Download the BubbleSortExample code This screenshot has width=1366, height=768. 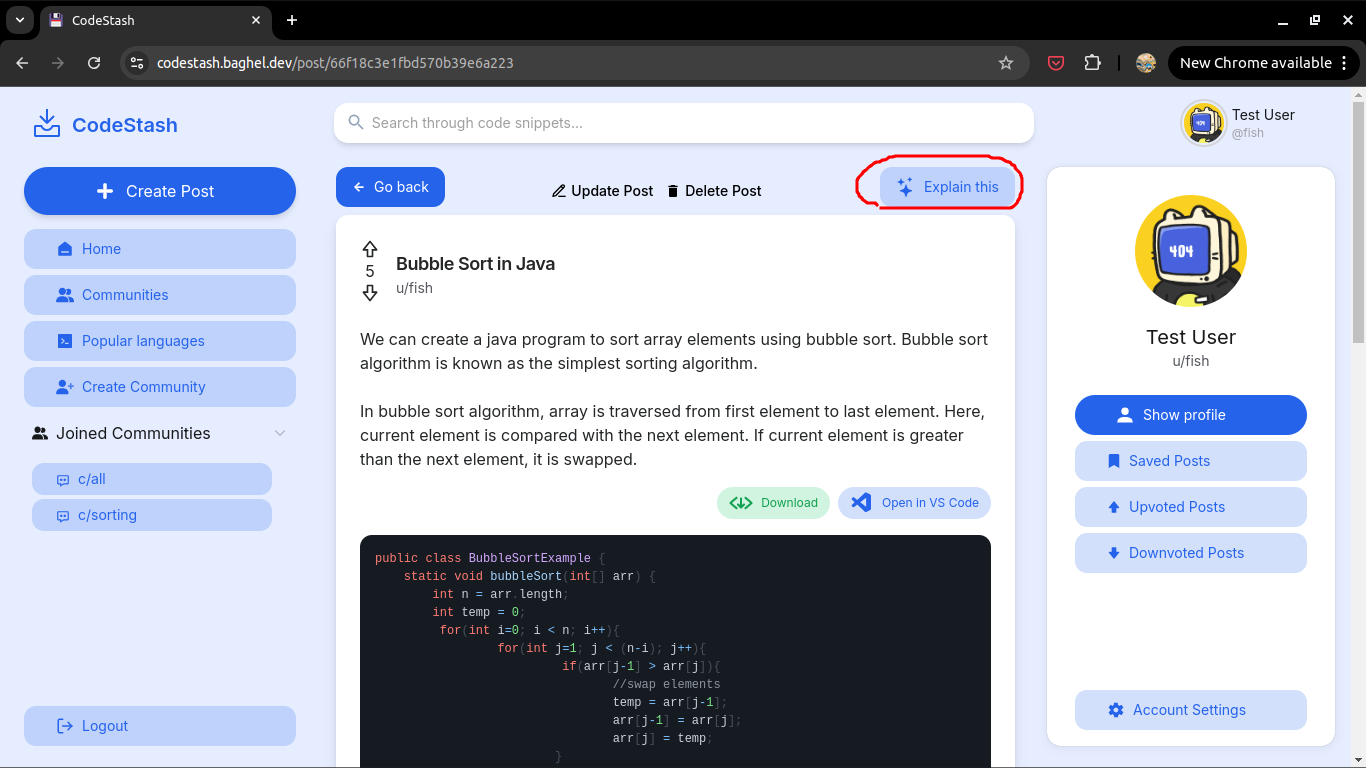coord(773,502)
